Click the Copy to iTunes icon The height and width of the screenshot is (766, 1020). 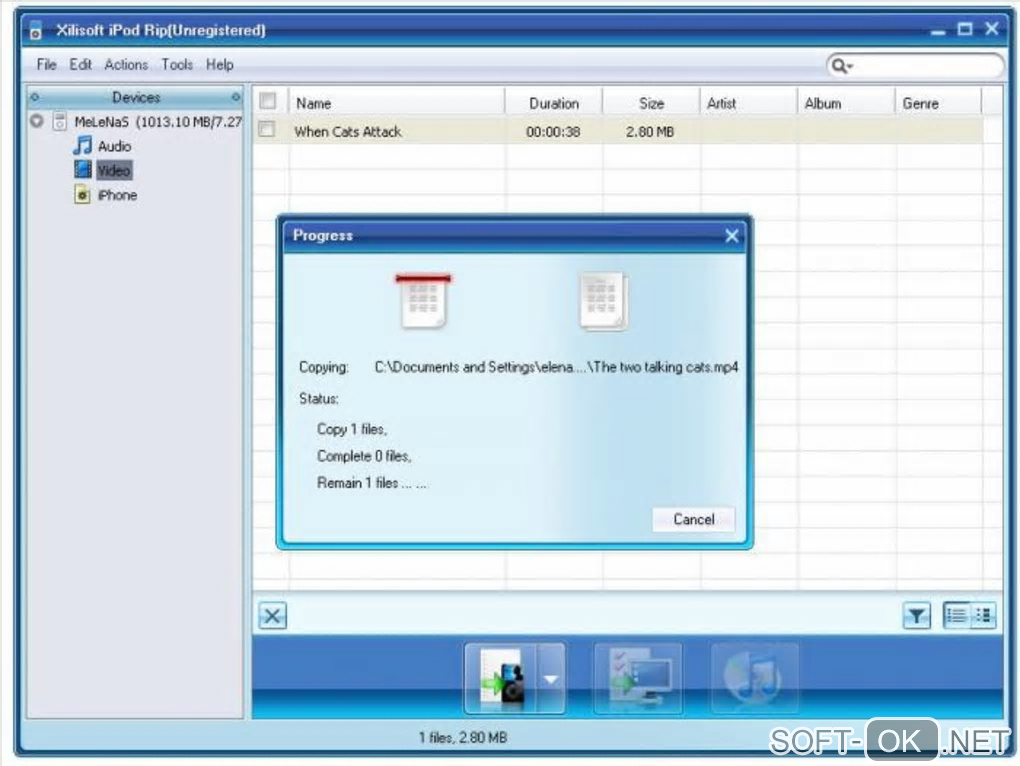click(755, 679)
